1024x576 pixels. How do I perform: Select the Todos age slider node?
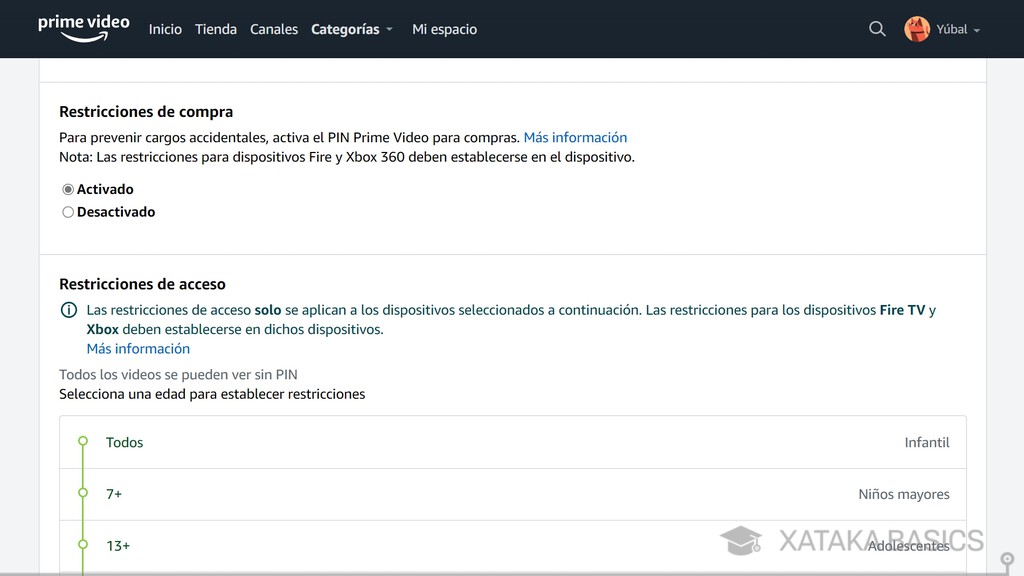(83, 442)
